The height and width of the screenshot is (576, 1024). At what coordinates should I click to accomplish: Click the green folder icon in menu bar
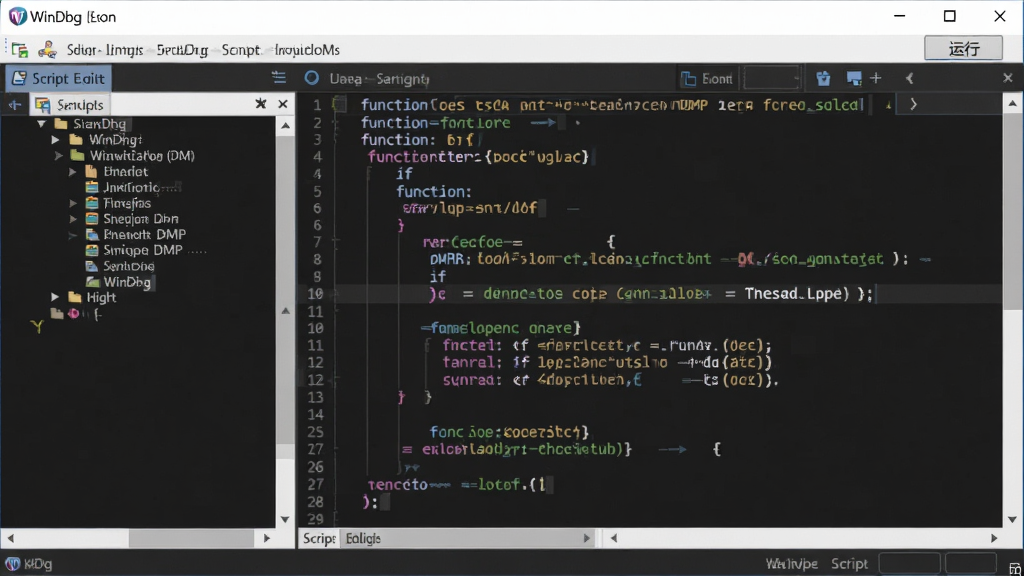[x=20, y=50]
